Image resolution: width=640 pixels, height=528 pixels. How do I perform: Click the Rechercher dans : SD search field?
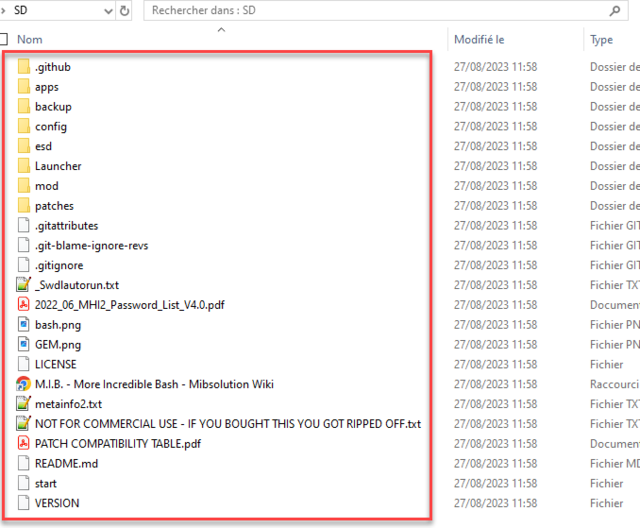385,10
